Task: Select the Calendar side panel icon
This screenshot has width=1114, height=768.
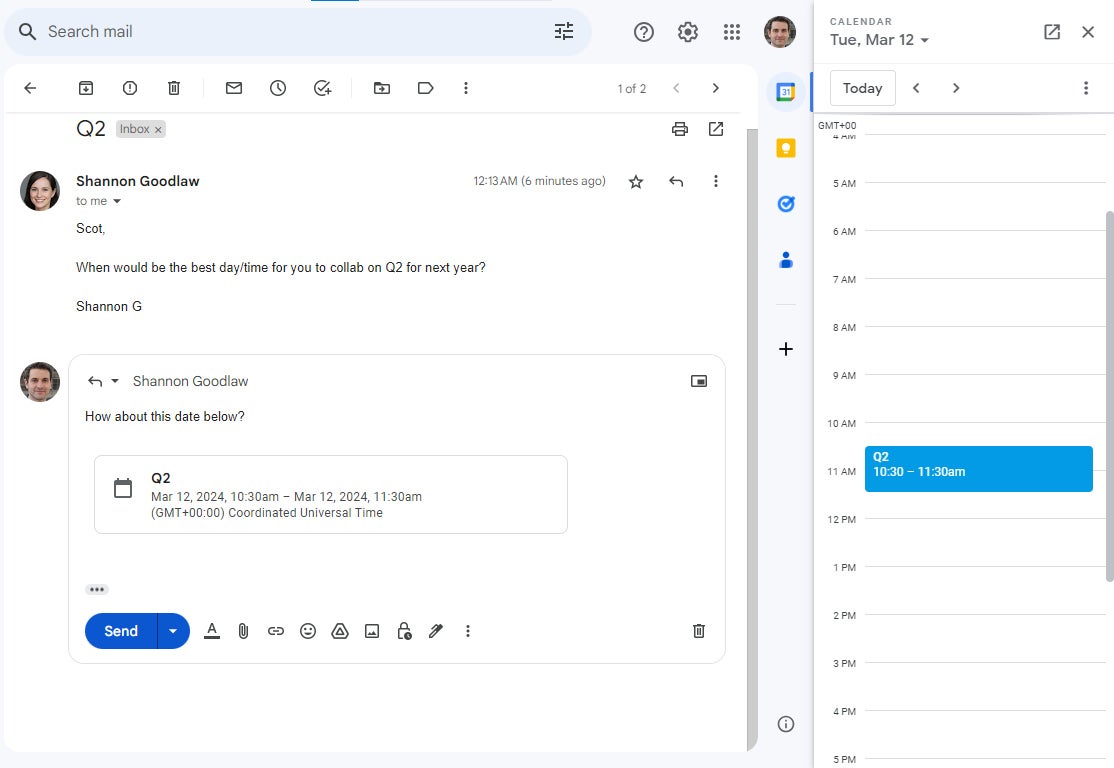Action: 786,92
